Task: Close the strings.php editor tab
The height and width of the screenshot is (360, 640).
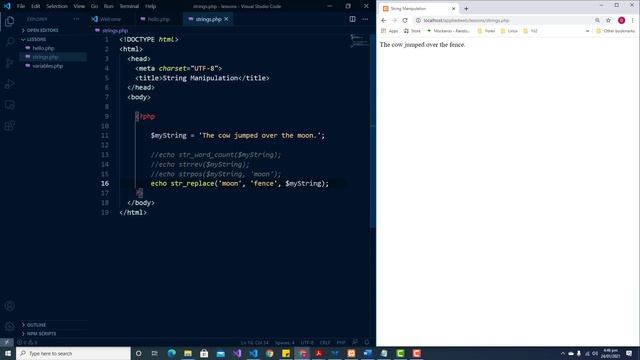Action: tap(226, 19)
